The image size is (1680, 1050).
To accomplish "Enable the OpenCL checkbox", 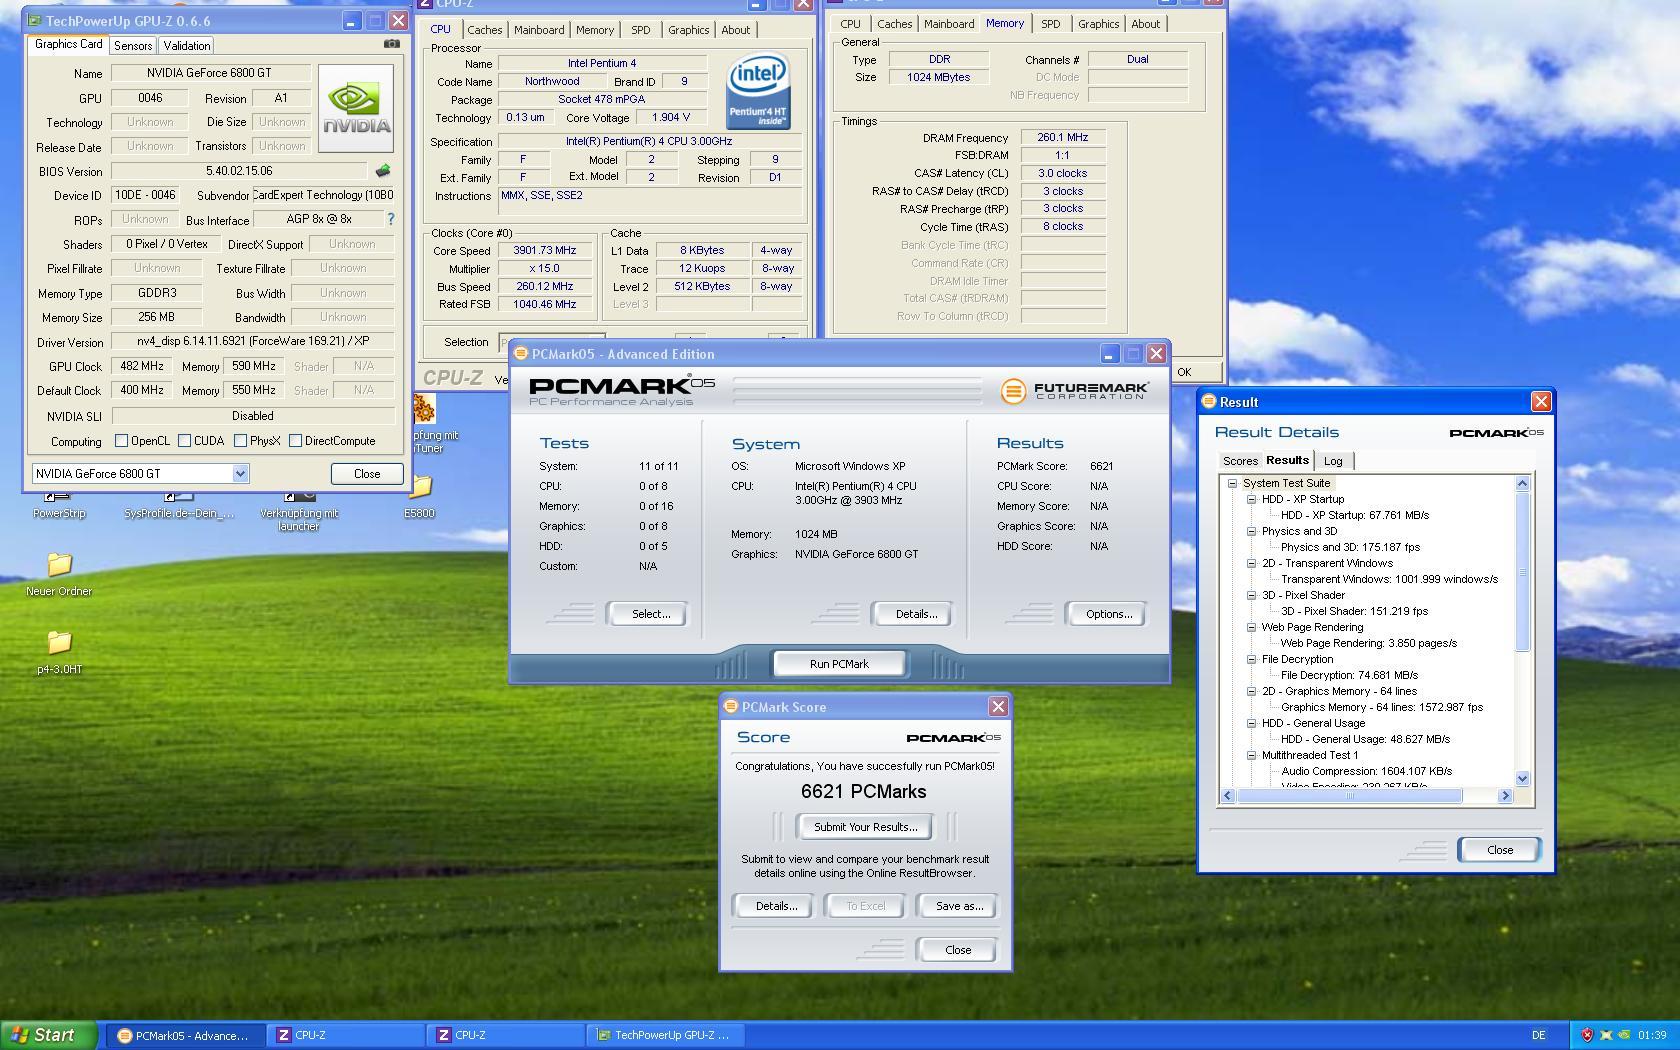I will click(x=121, y=441).
